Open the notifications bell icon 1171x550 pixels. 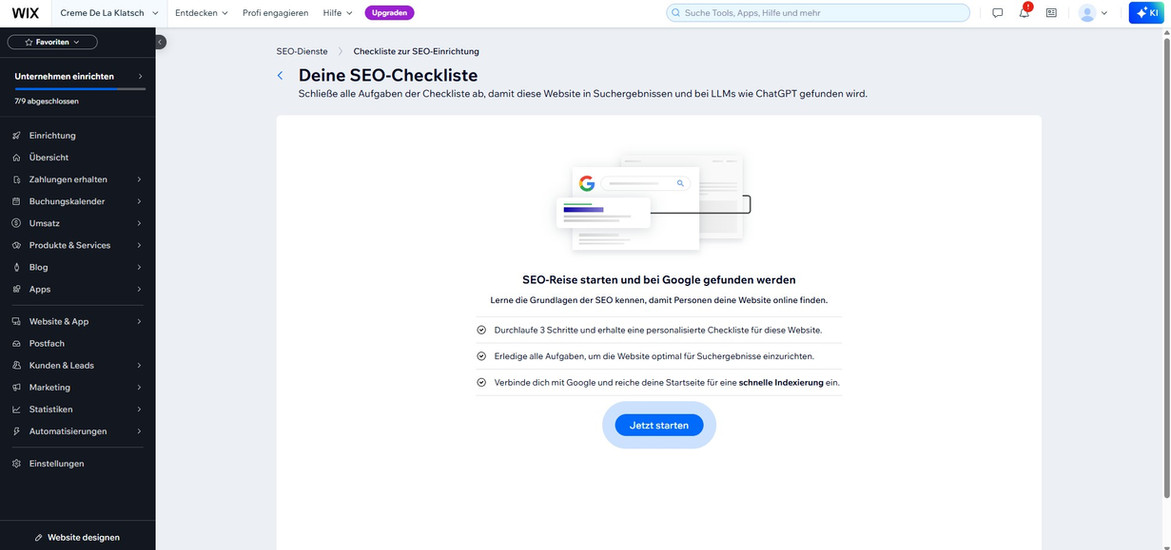tap(1024, 13)
